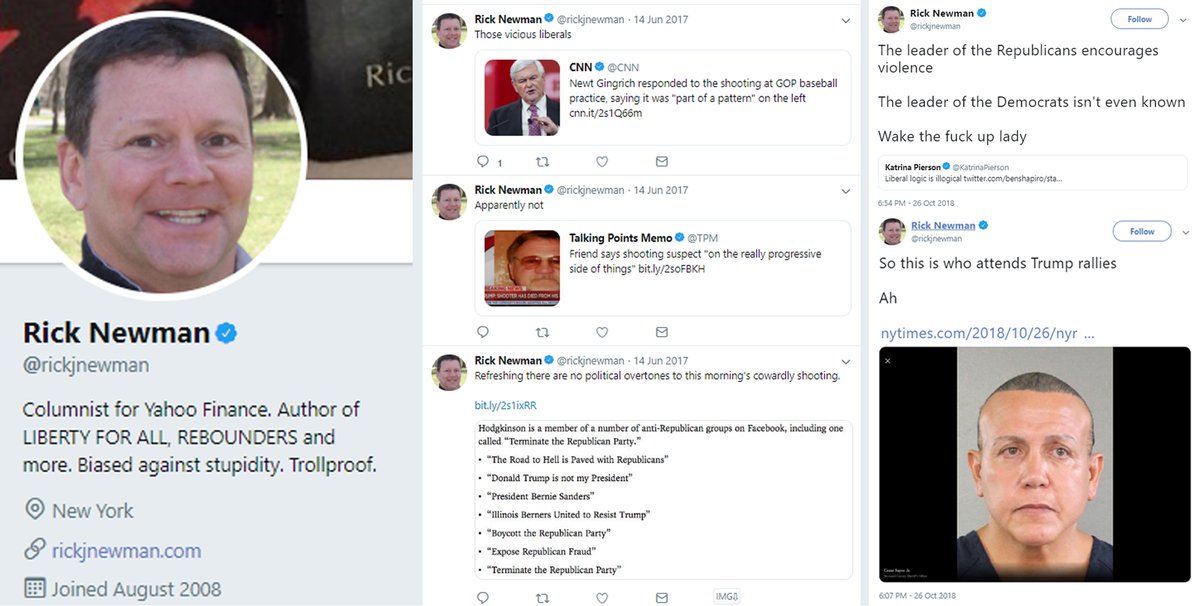View Rick Newman's large profile photo
Viewport: 1200px width, 606px height.
(160, 150)
